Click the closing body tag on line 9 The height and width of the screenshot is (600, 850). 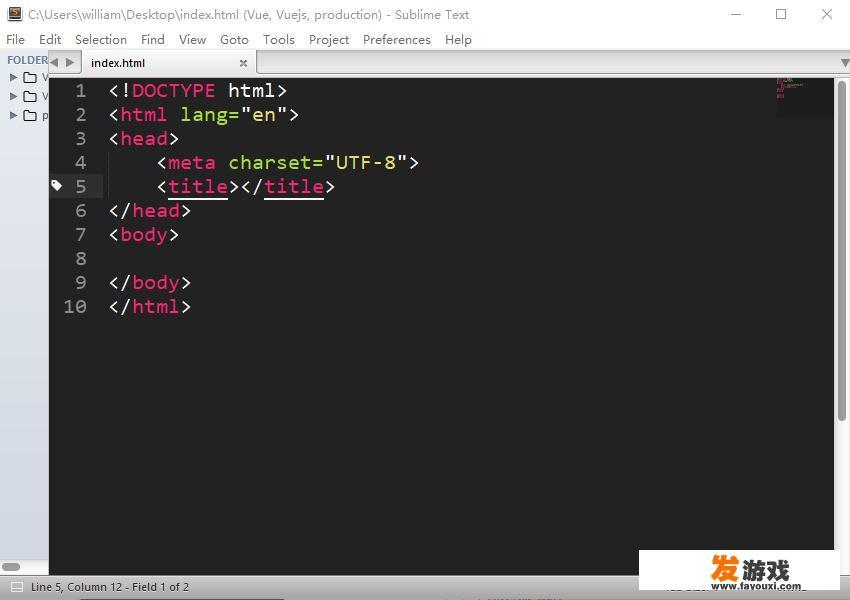click(150, 282)
